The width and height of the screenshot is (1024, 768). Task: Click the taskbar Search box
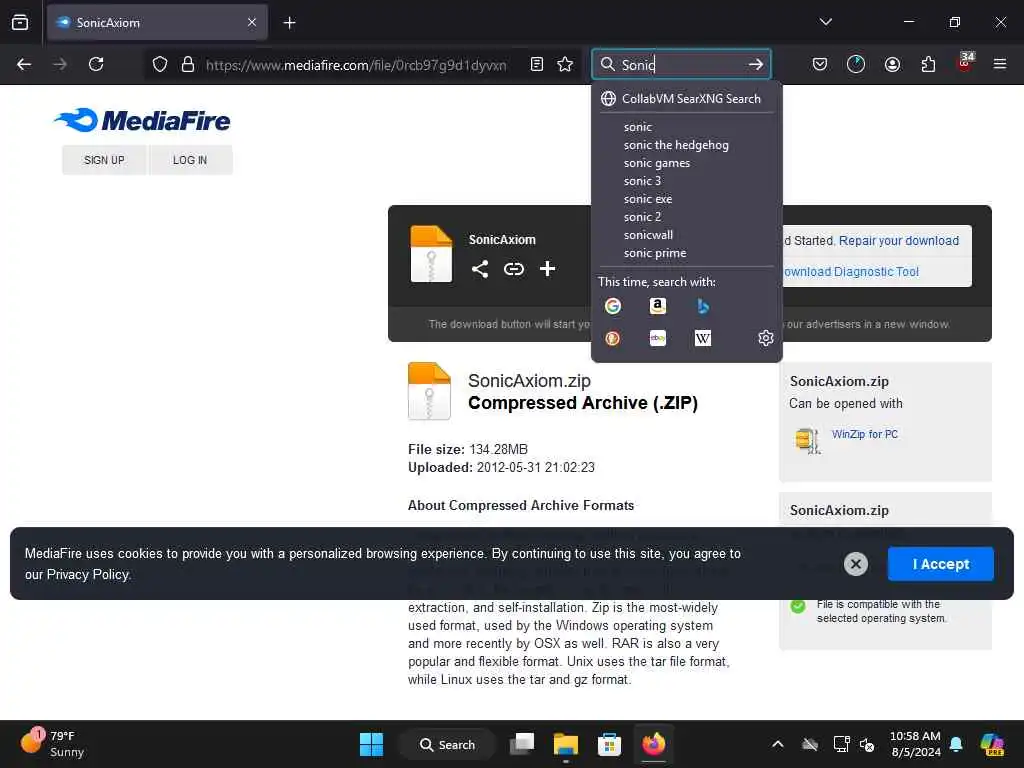pyautogui.click(x=447, y=744)
